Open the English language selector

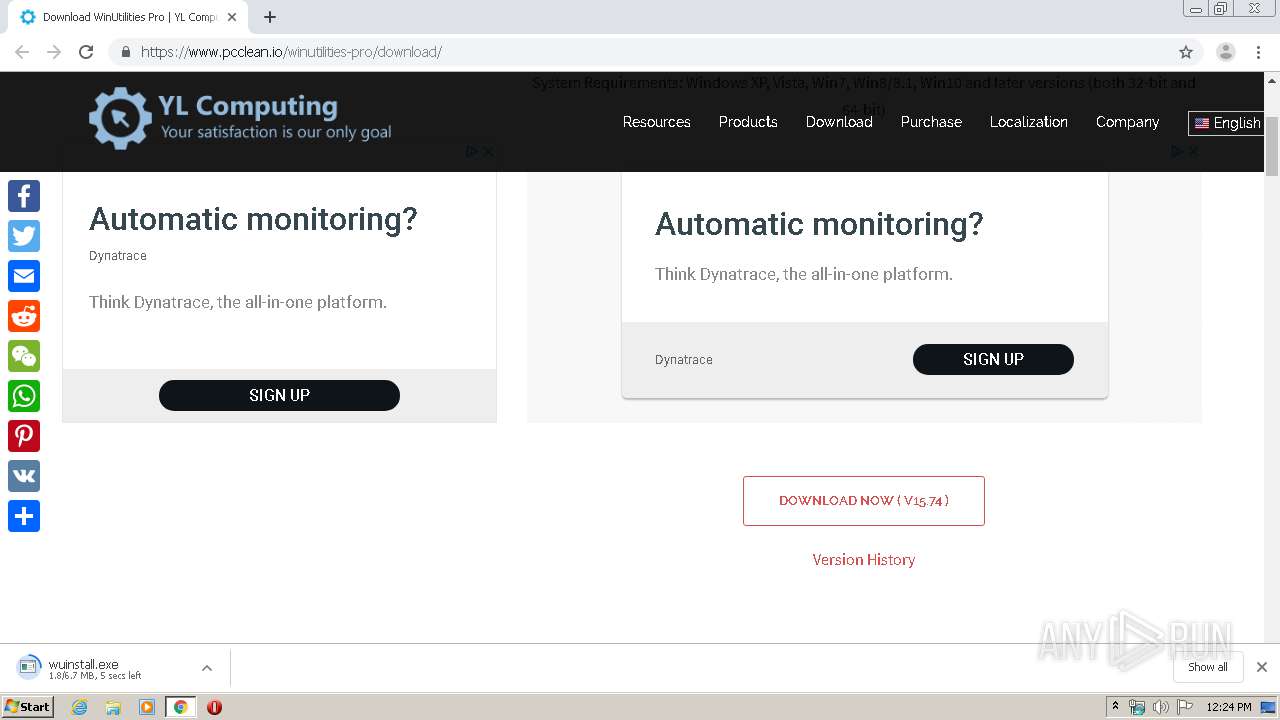pyautogui.click(x=1227, y=123)
